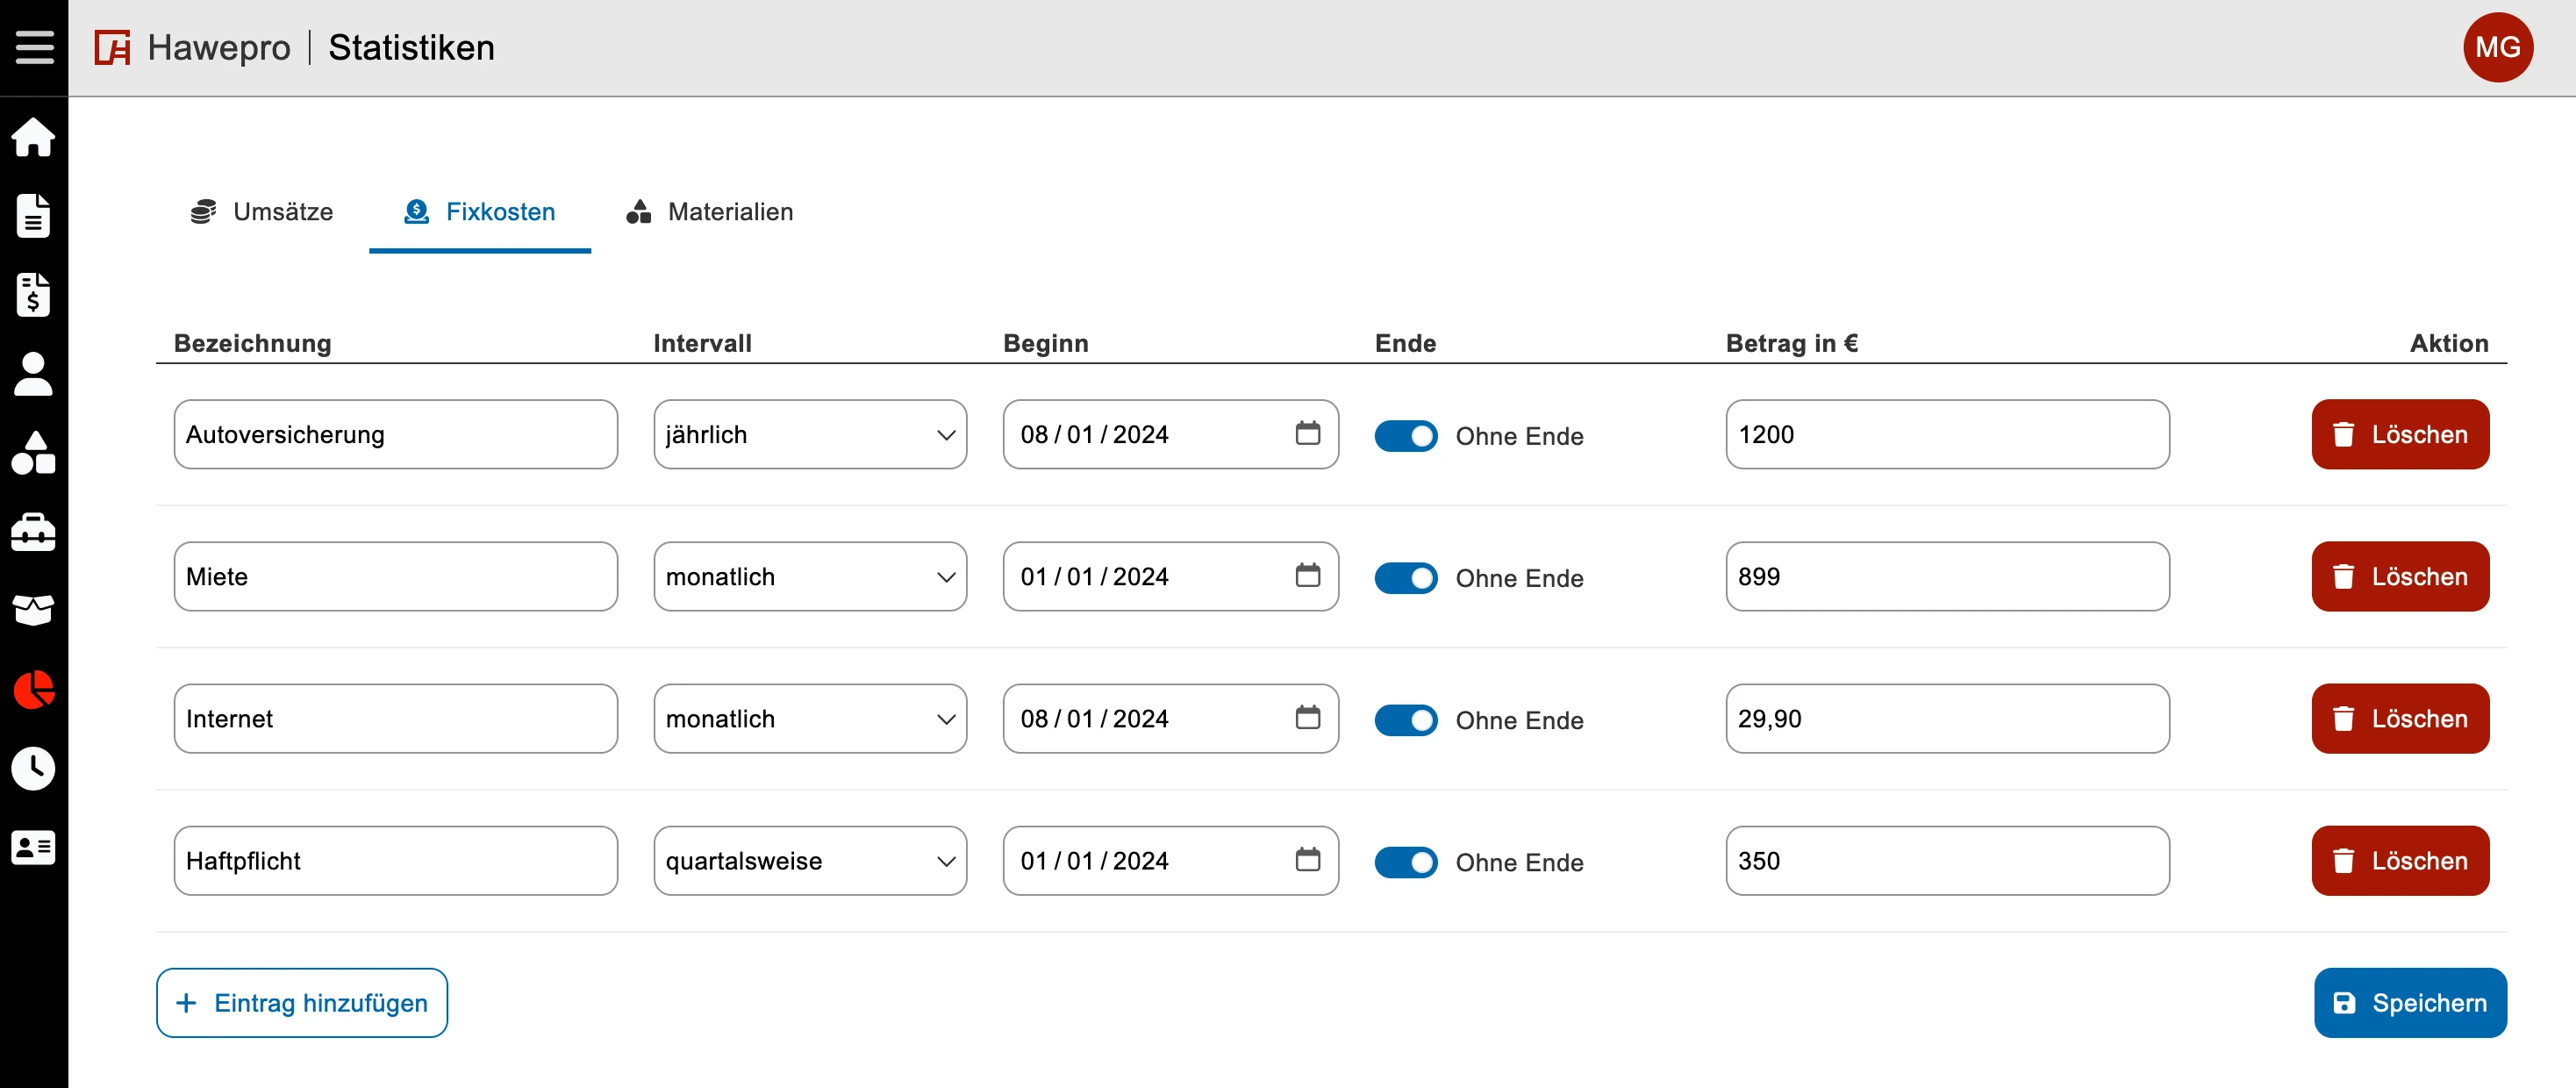
Task: Go to home via house icon
Action: pos(33,137)
